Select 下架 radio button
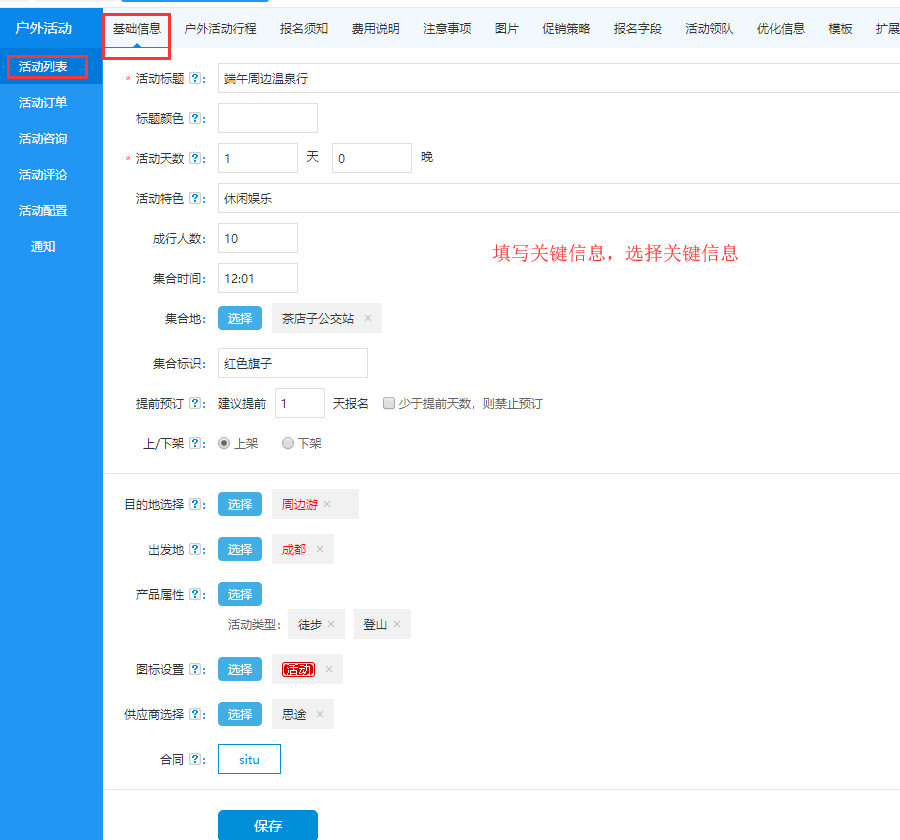Screen dimensions: 900x840 [288, 443]
